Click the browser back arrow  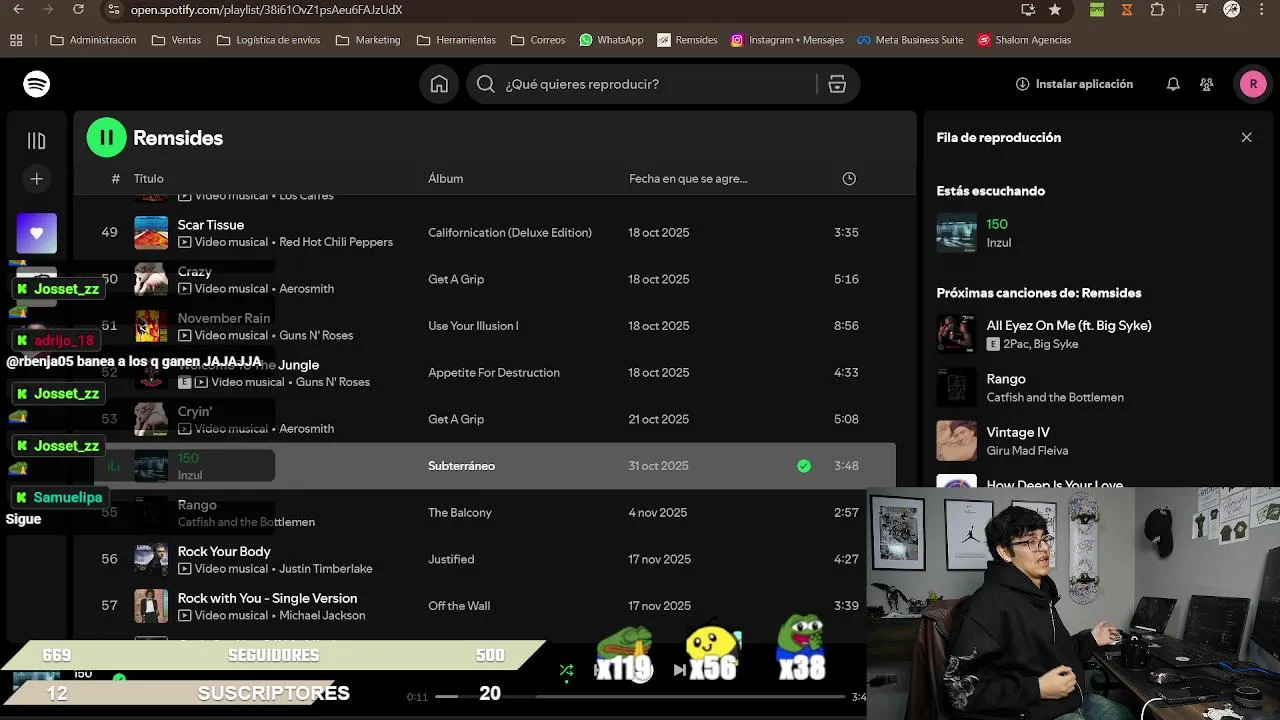coord(18,10)
